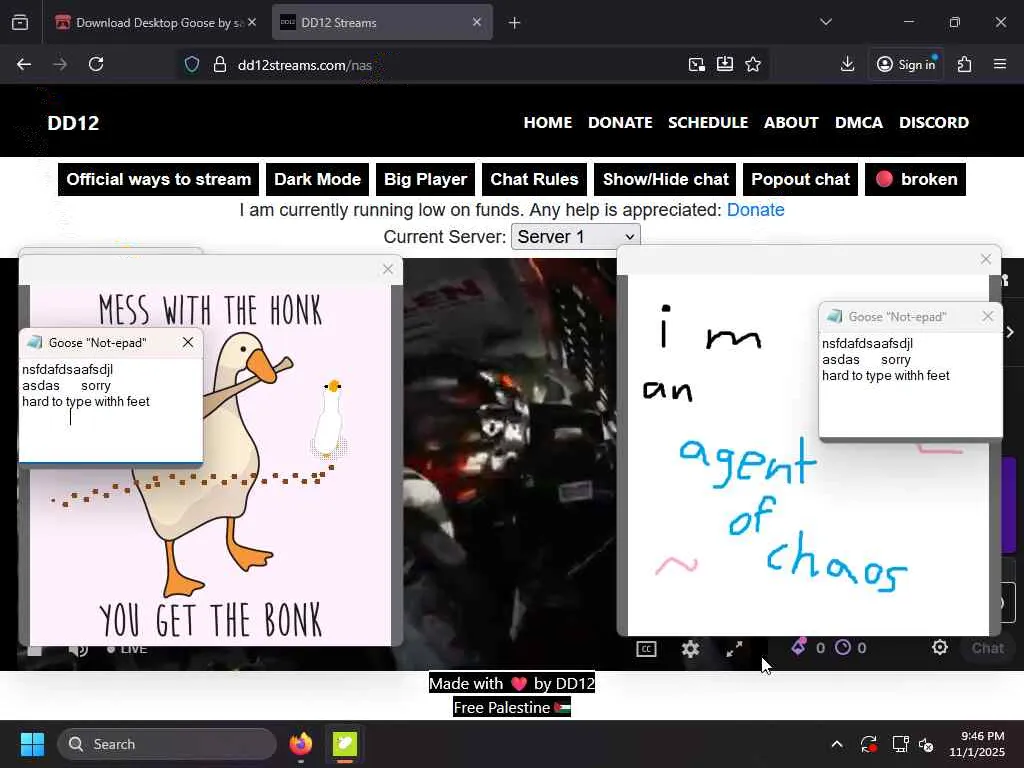Image resolution: width=1024 pixels, height=768 pixels.
Task: Open the Desktop Goose taskbar app
Action: [x=345, y=744]
